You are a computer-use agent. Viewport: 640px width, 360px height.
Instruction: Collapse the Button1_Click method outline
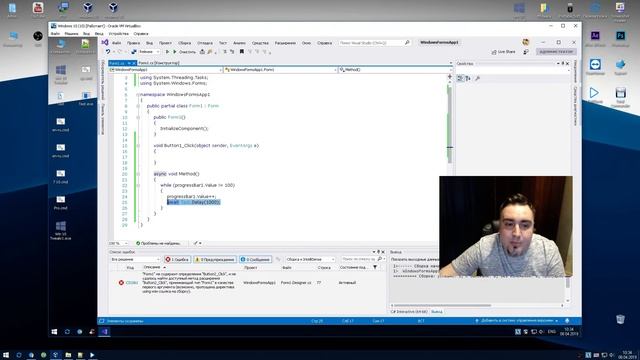138,145
